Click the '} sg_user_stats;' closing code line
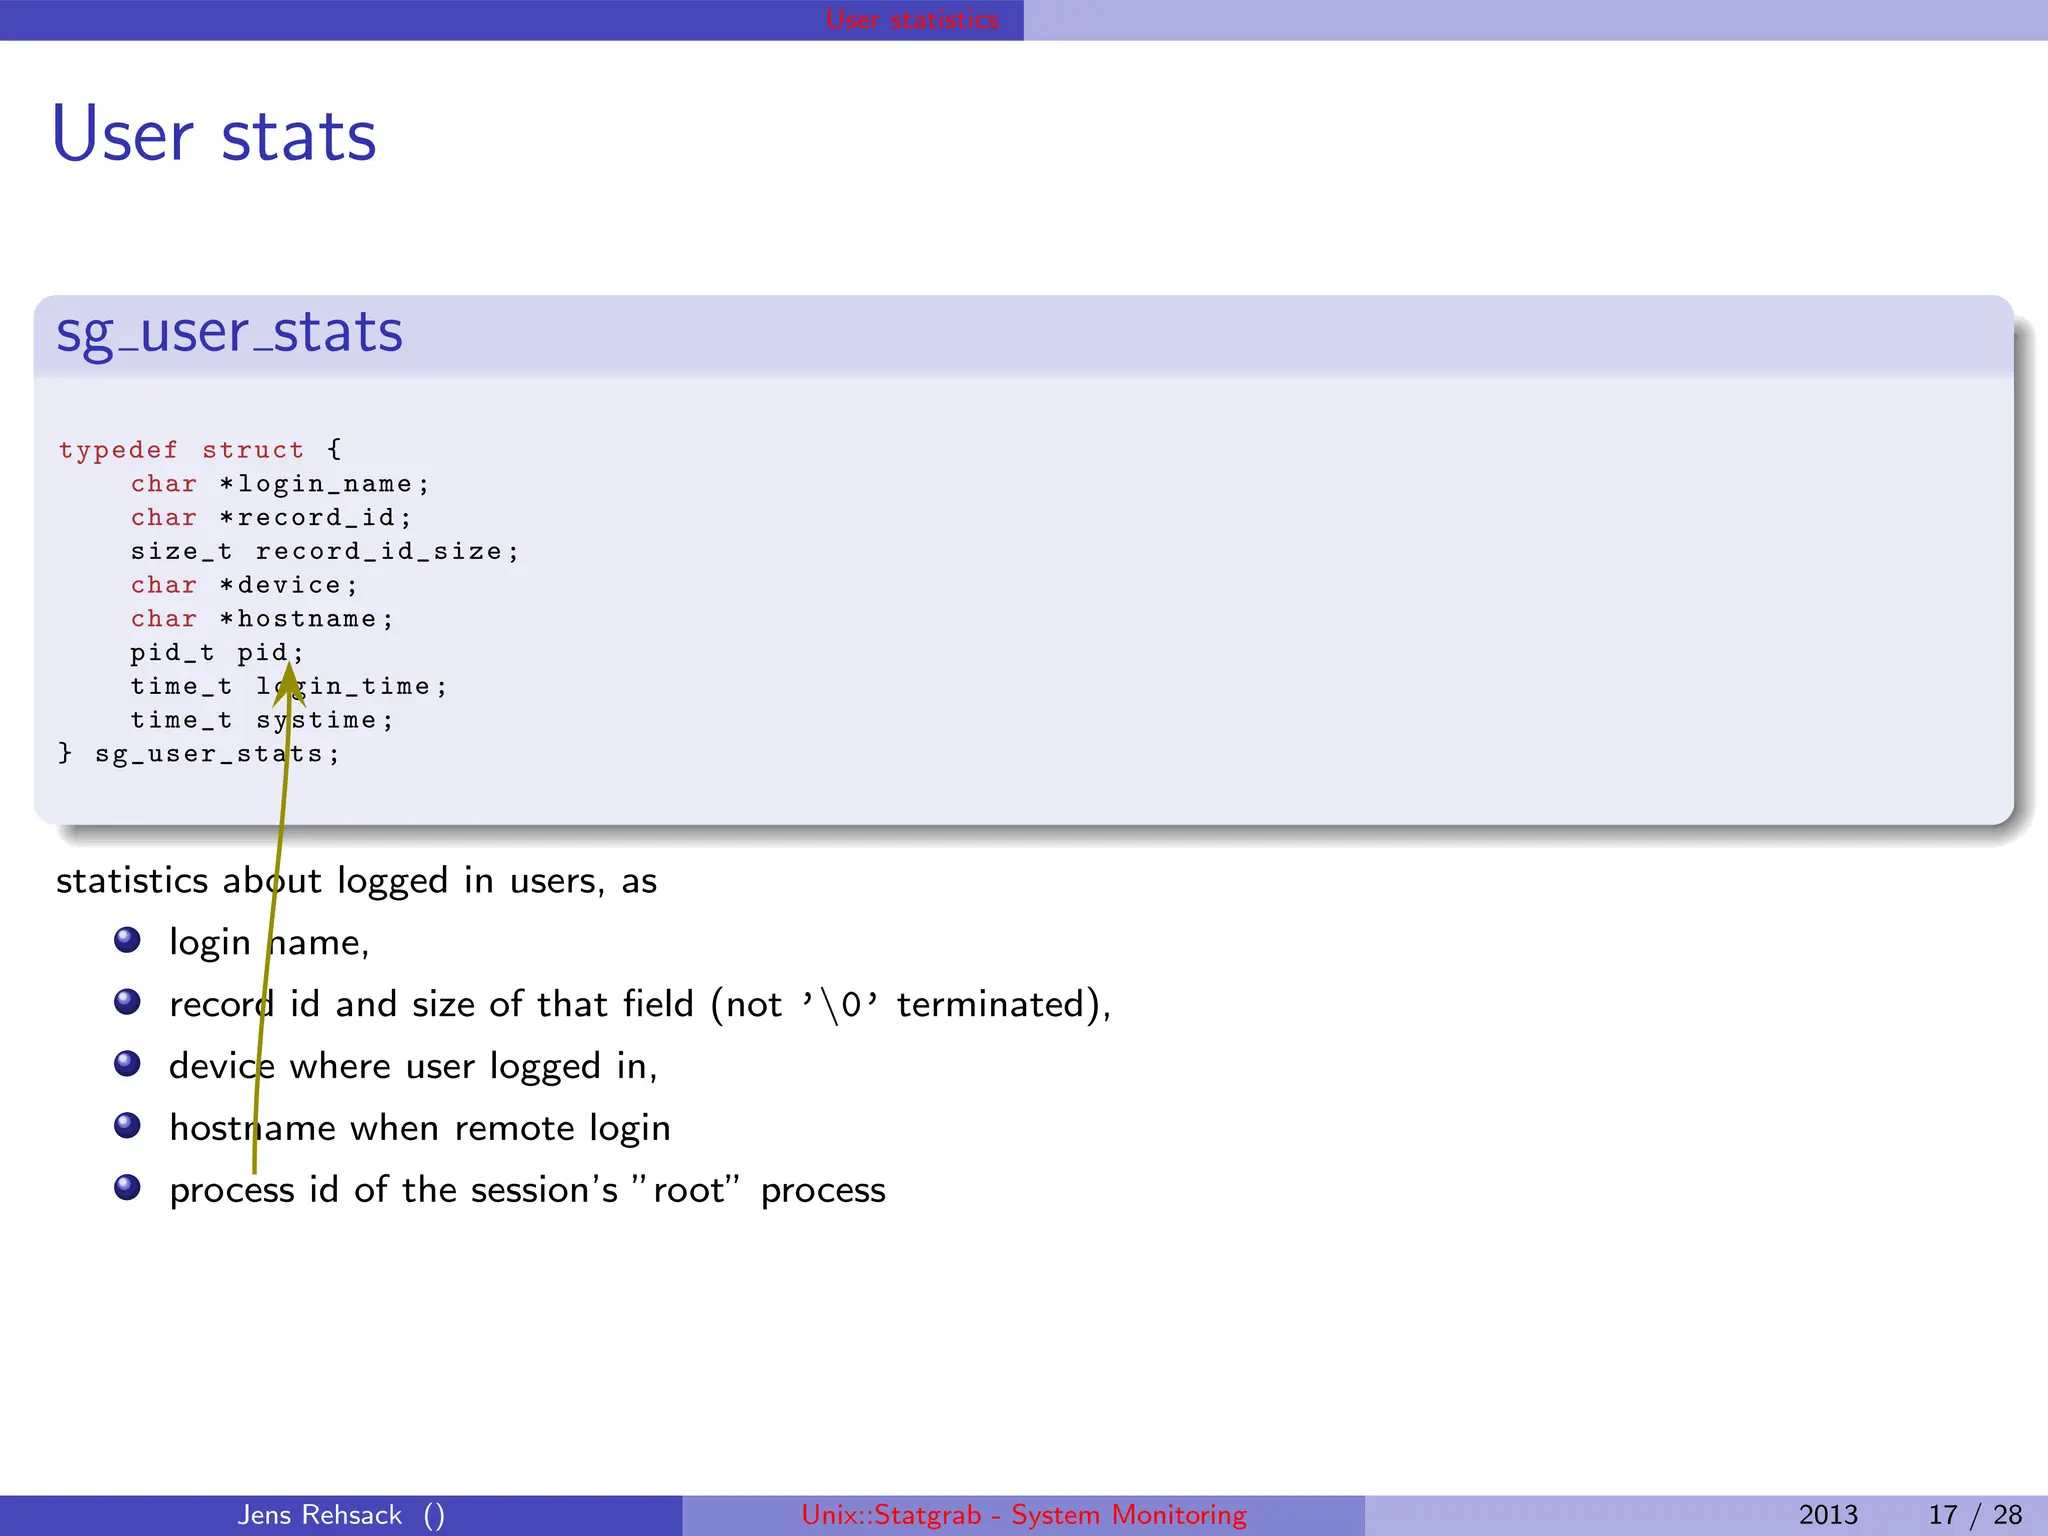The height and width of the screenshot is (1536, 2048). coord(199,754)
